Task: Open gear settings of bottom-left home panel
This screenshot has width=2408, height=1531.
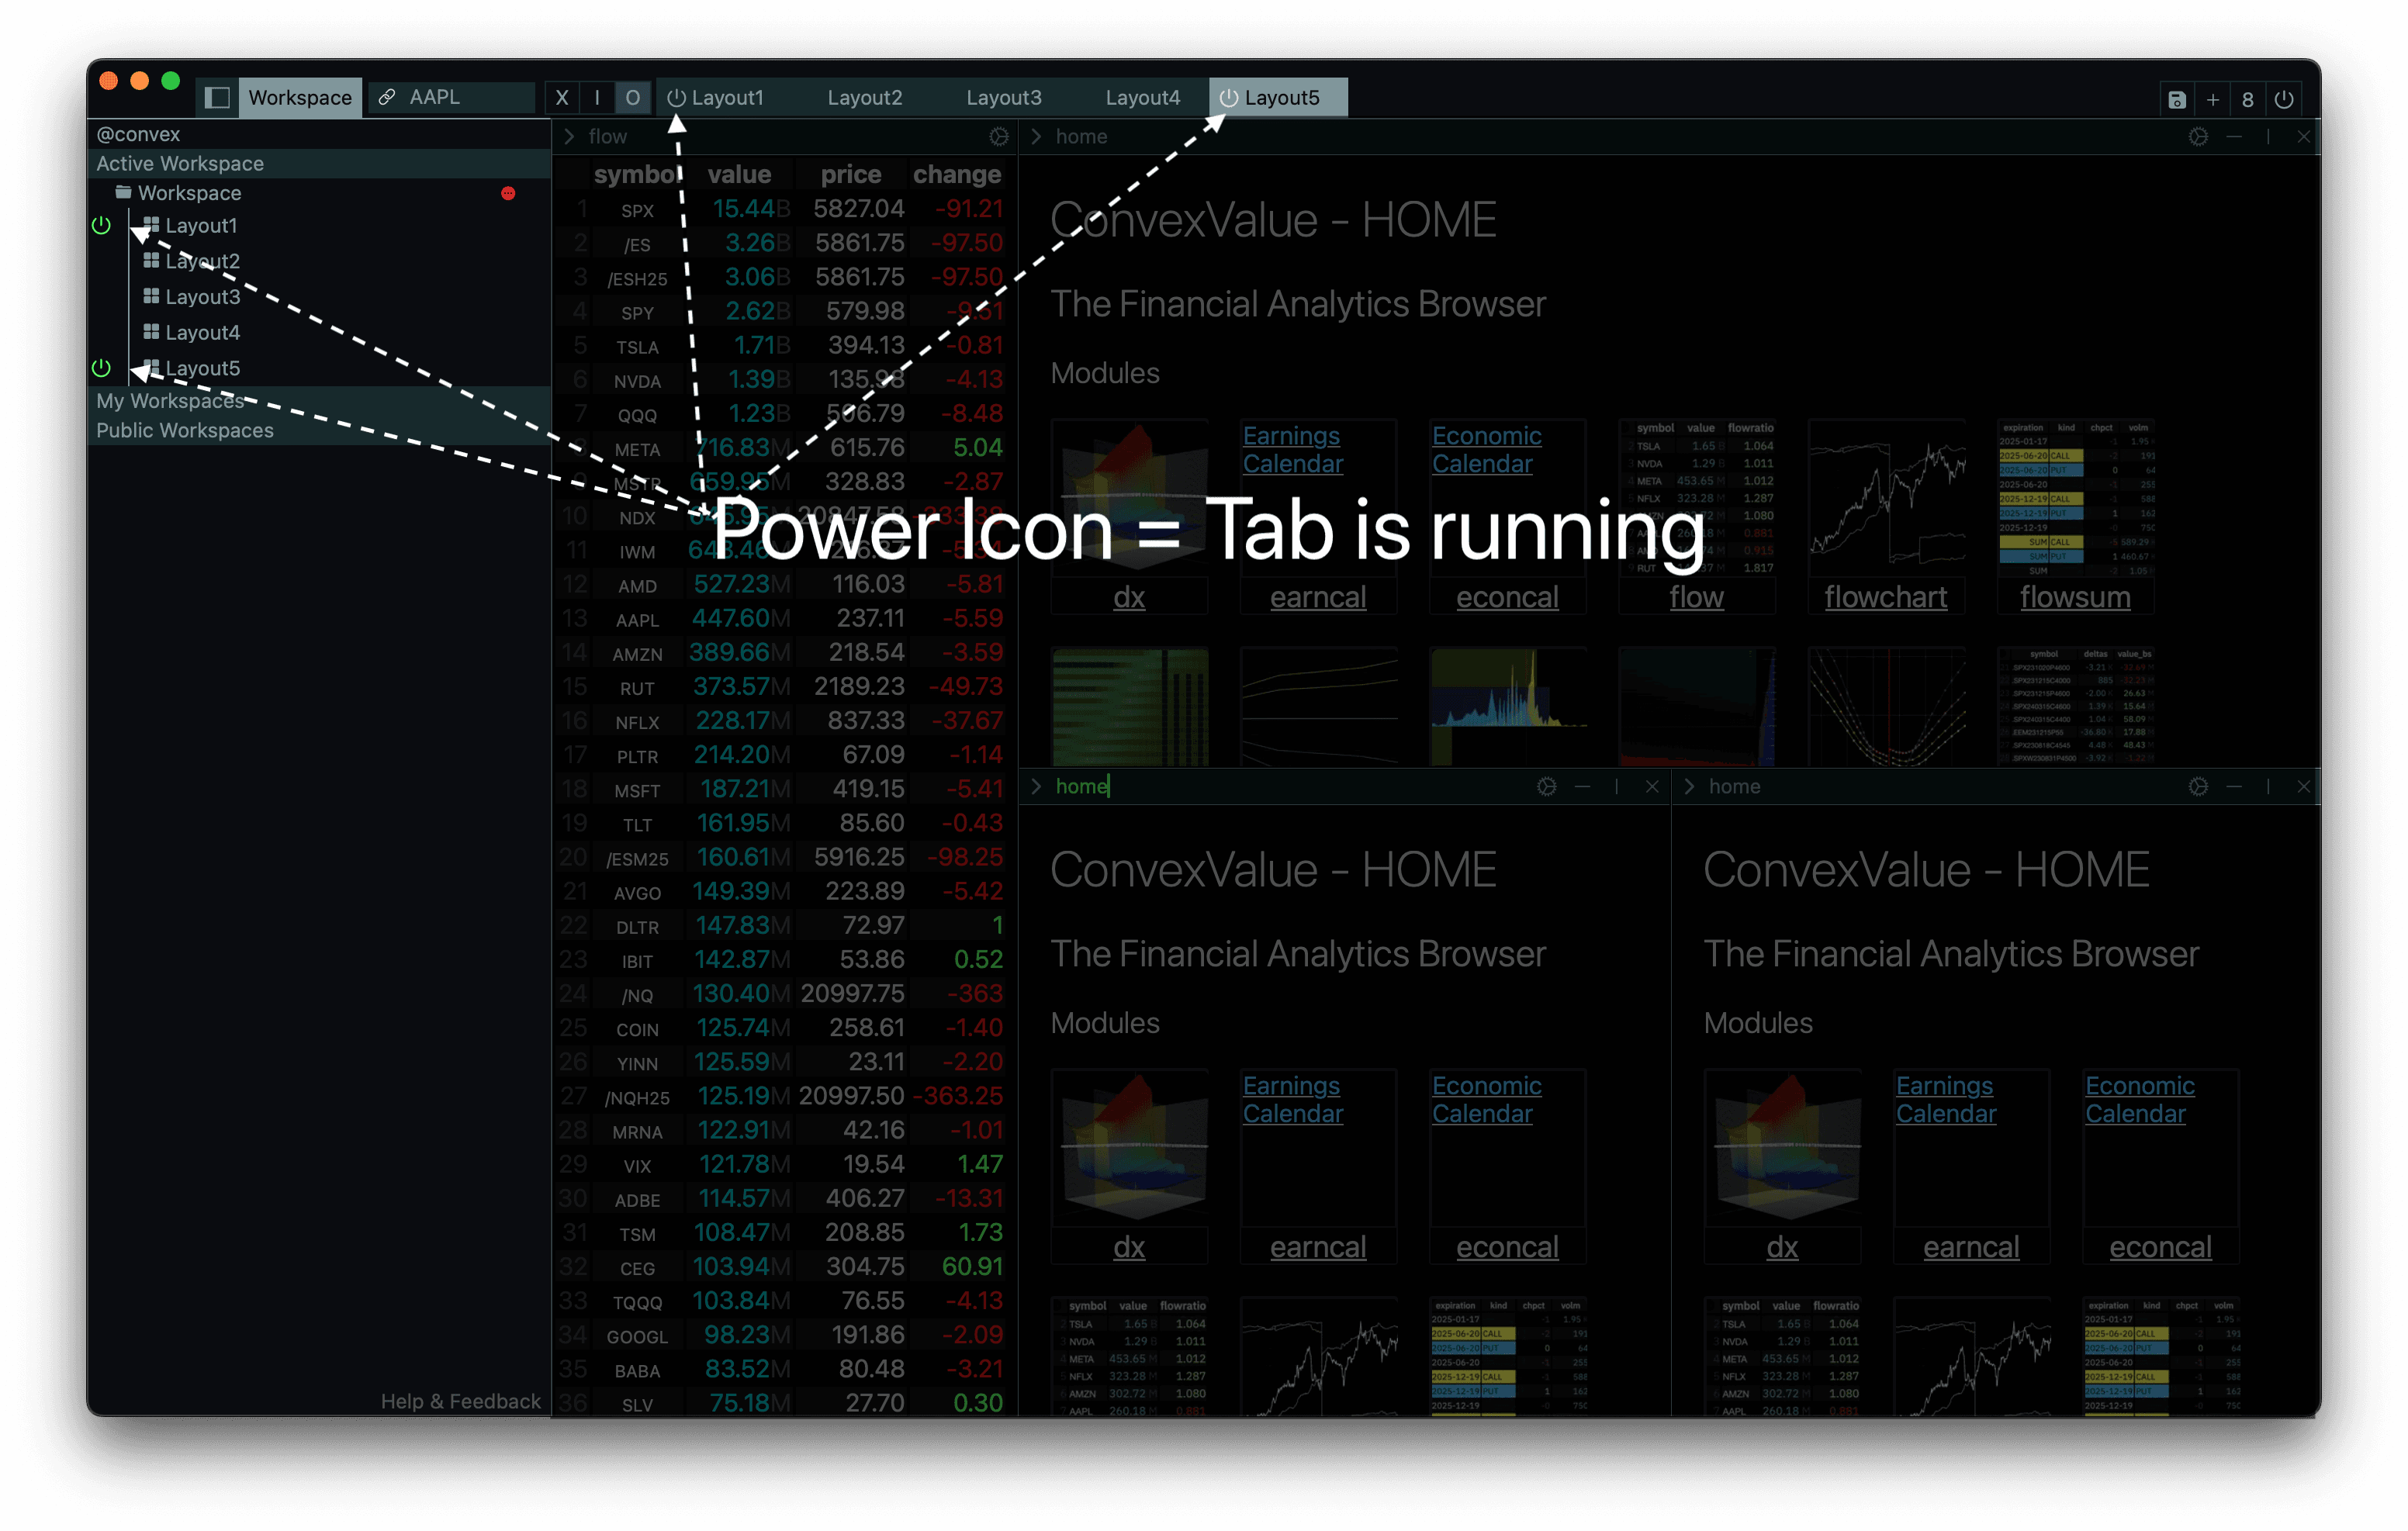Action: click(x=1547, y=786)
